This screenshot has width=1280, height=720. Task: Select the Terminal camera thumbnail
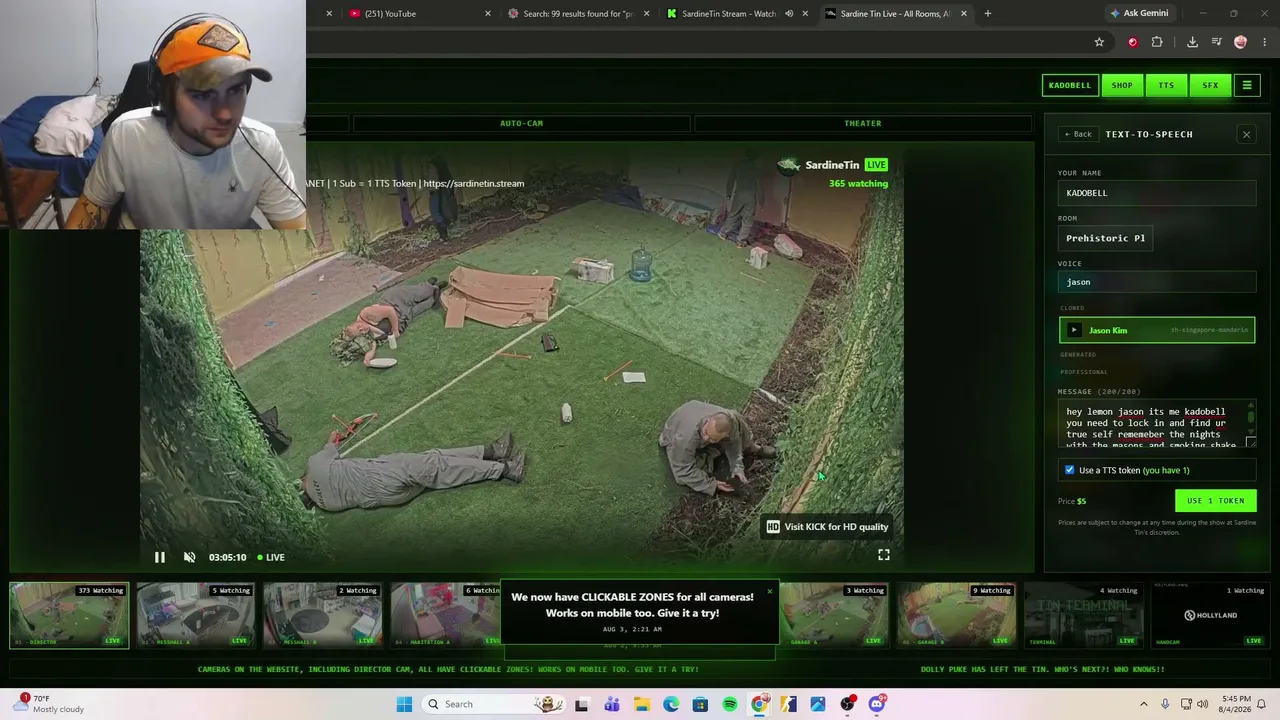coord(1083,615)
